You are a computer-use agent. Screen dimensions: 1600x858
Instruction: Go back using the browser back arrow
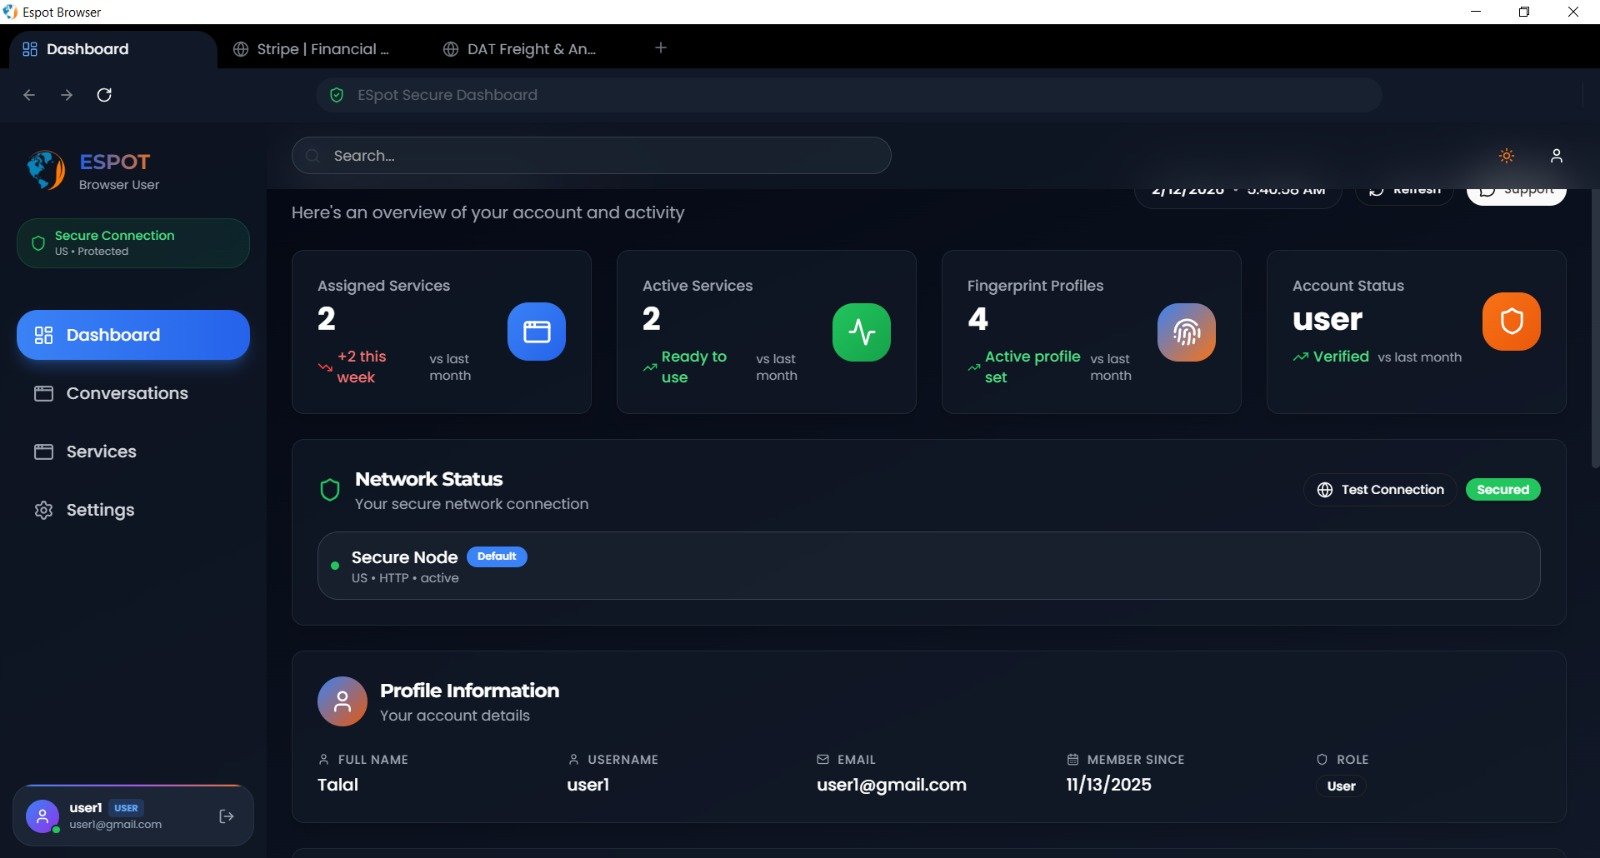[x=29, y=95]
